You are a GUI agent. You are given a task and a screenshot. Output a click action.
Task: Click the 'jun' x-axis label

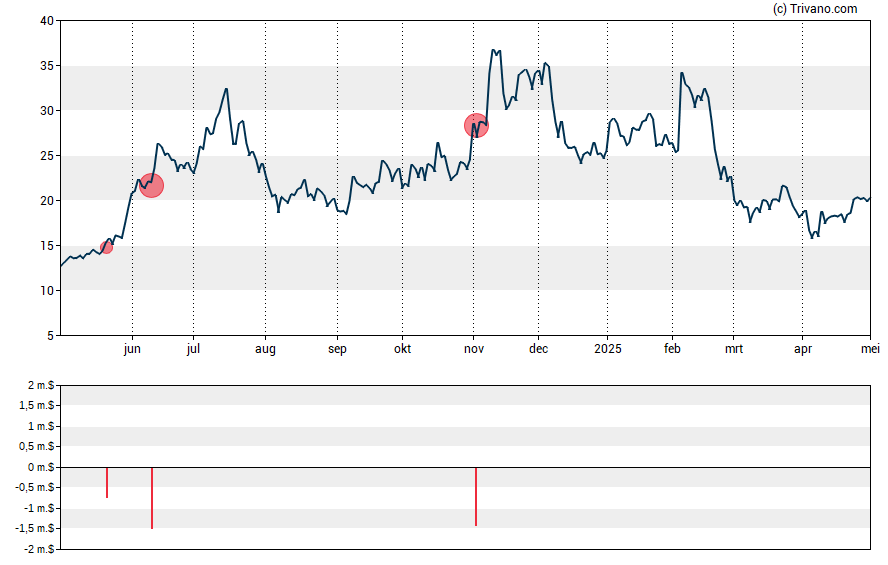coord(132,349)
